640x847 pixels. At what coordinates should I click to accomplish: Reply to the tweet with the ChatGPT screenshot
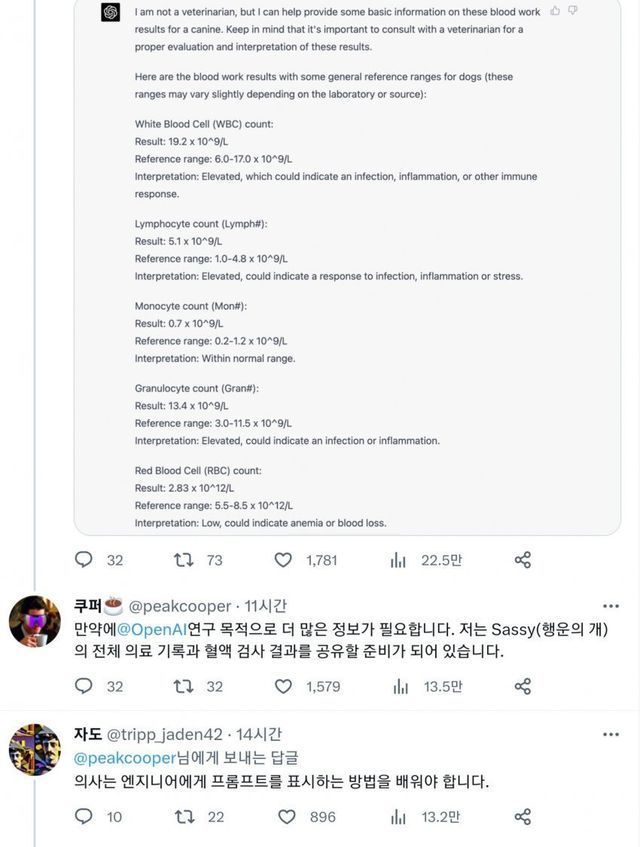86,560
